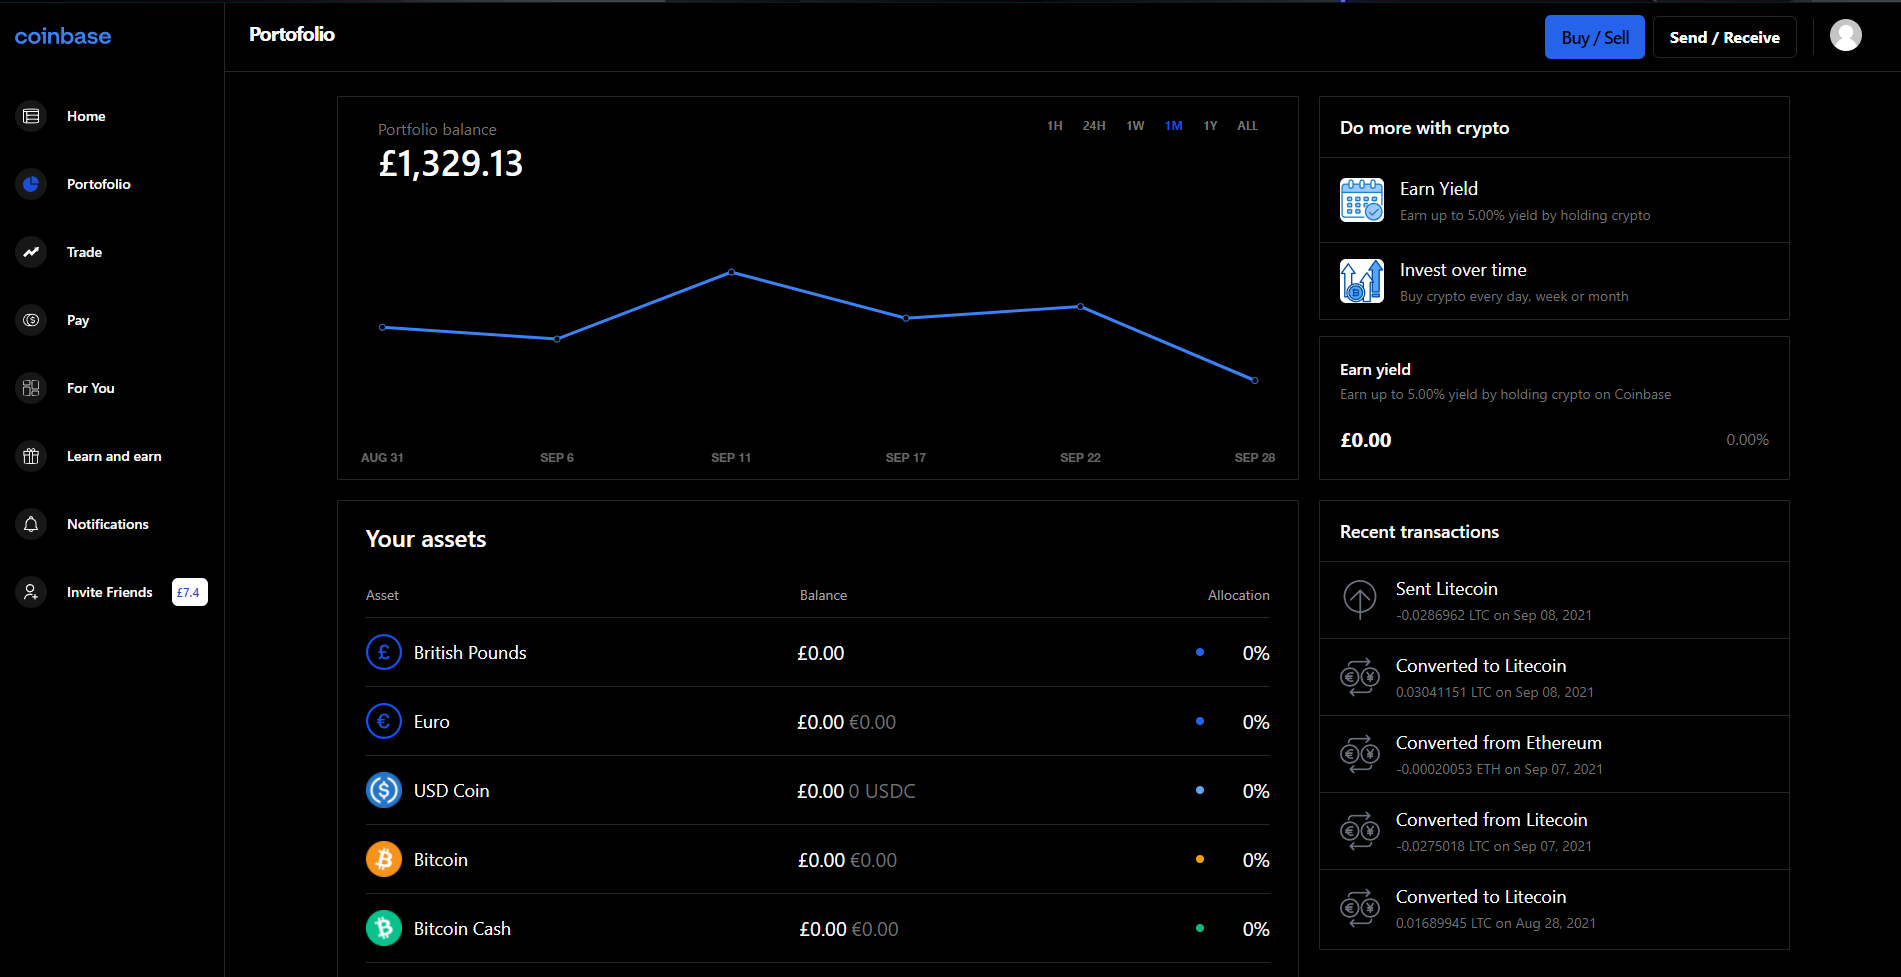Click the Recent transactions heading
Screen dimensions: 1901x977
click(1419, 532)
